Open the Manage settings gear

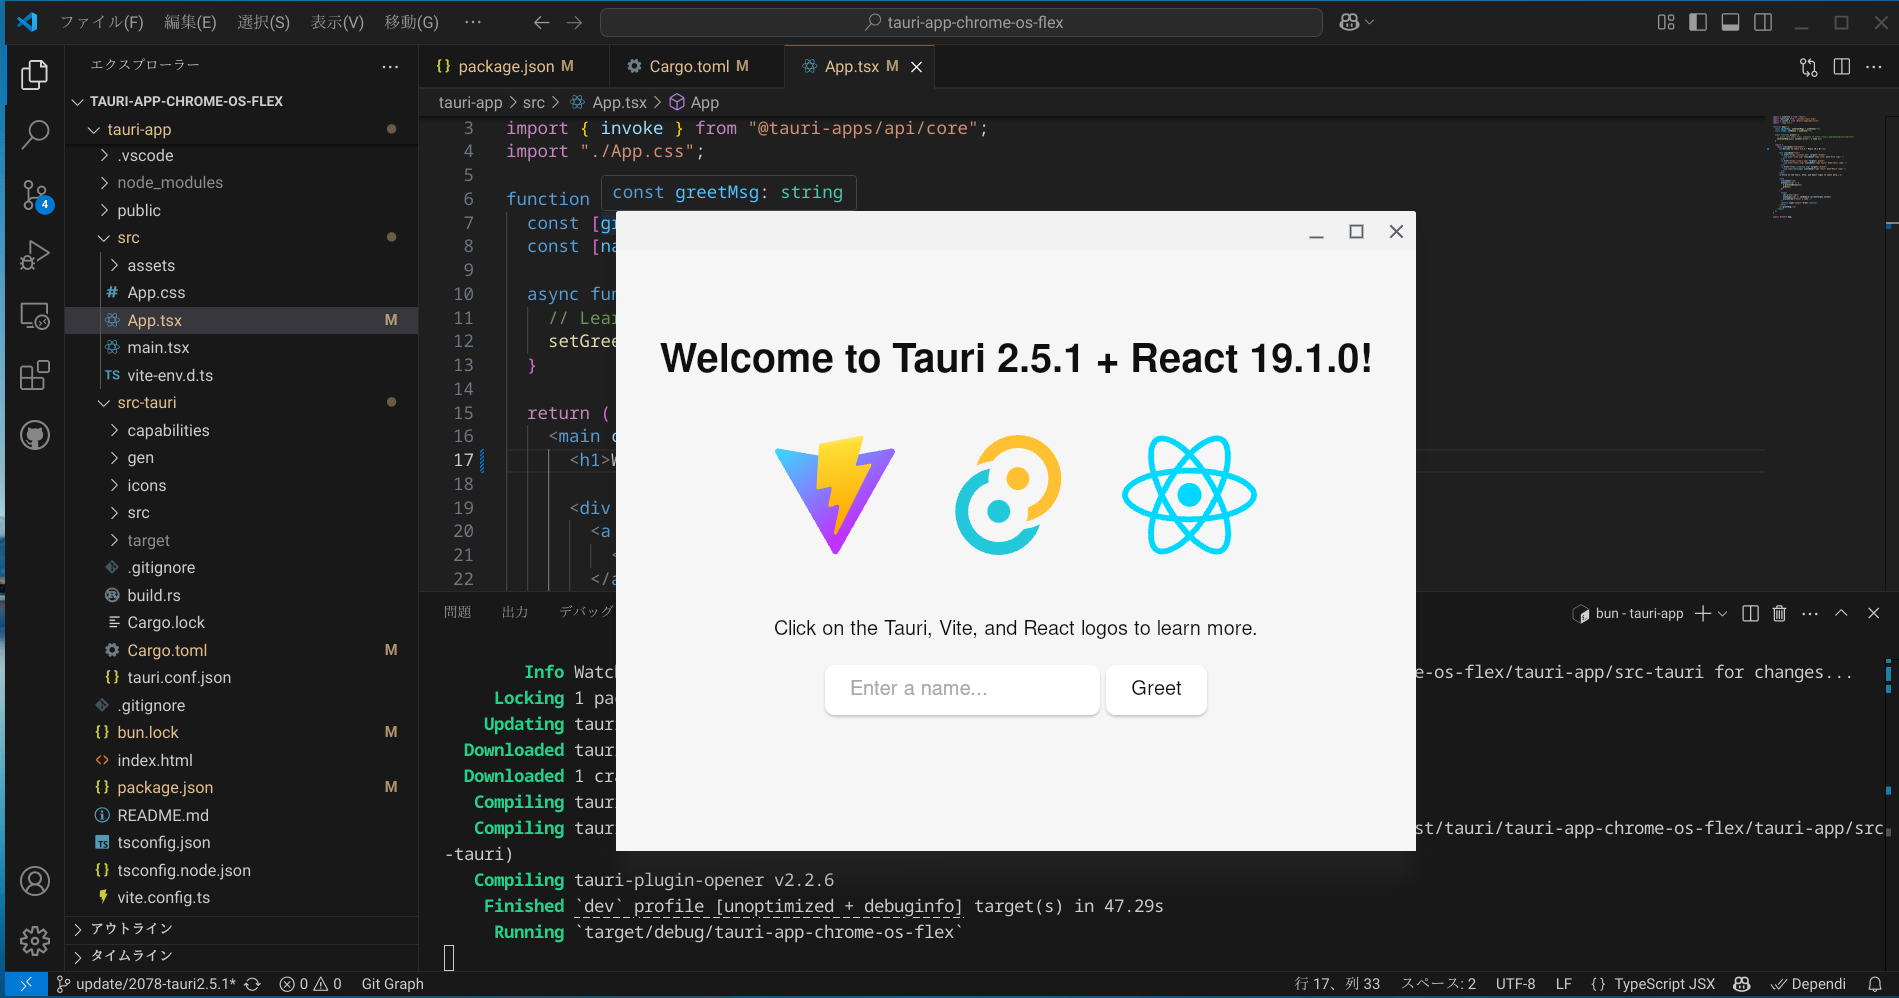36,940
